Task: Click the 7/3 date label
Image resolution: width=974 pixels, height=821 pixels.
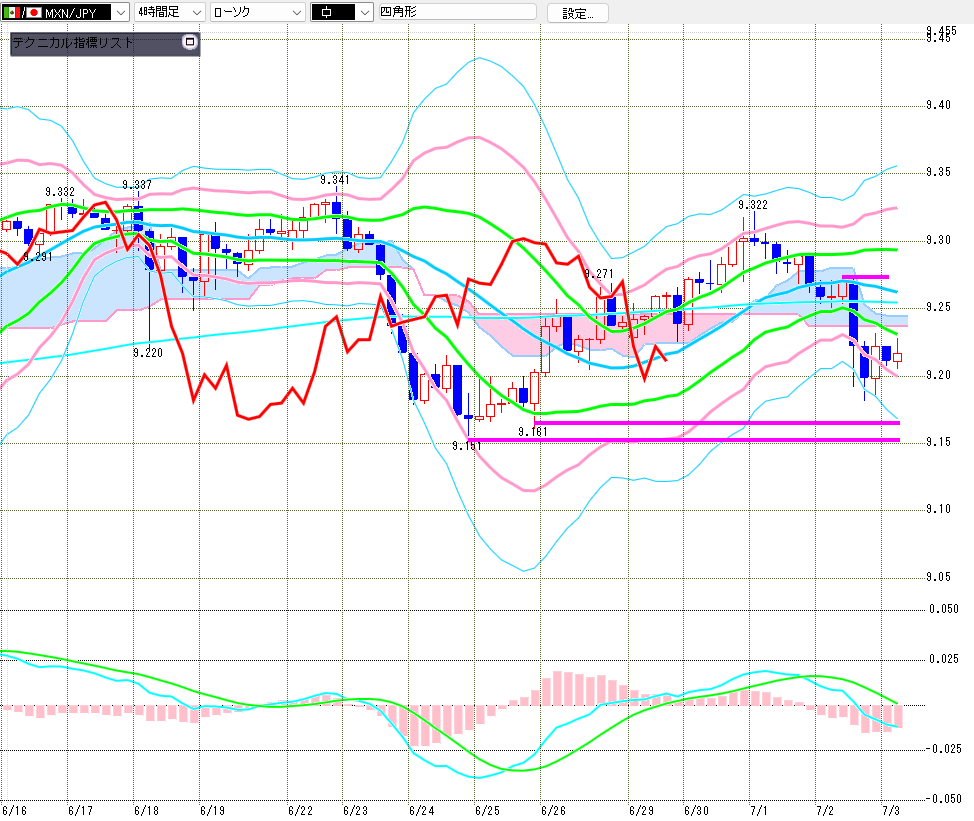Action: (x=891, y=811)
